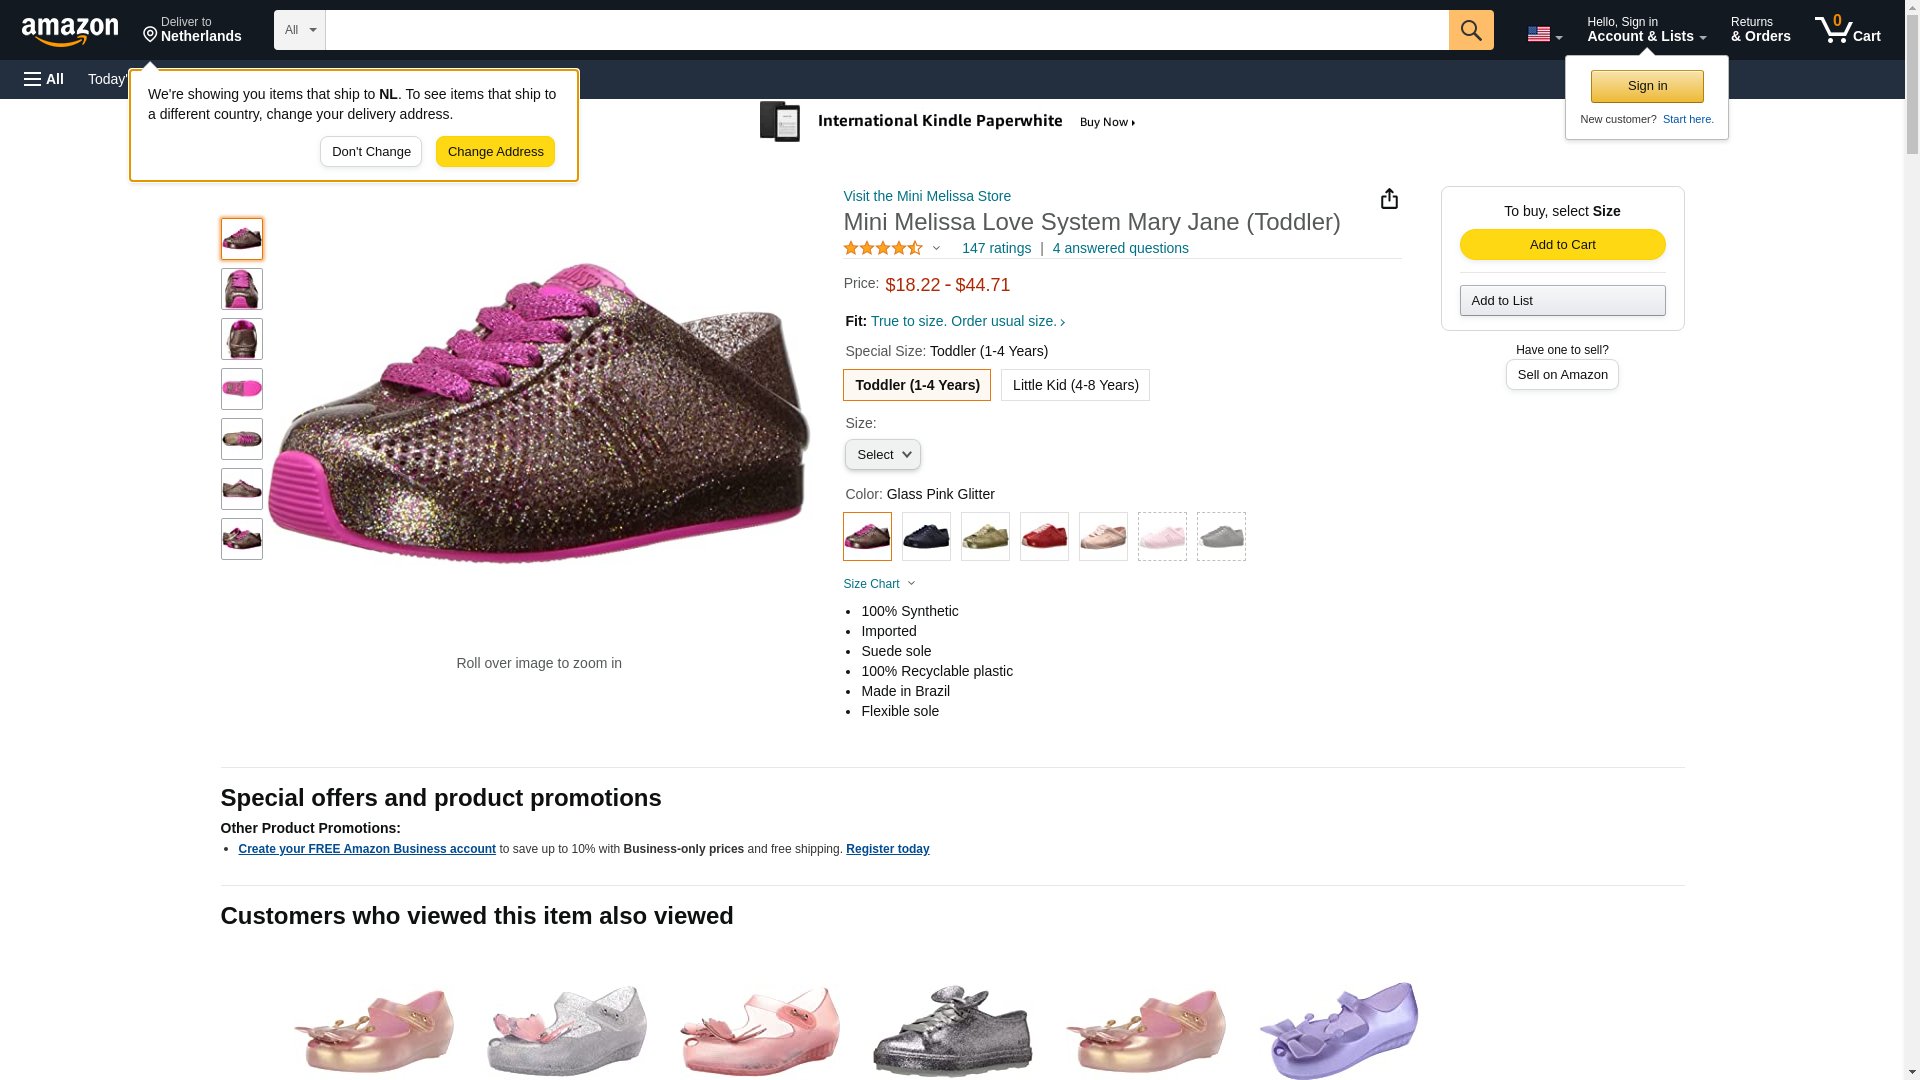Open Returns & Orders
The image size is (1920, 1080).
click(1760, 30)
